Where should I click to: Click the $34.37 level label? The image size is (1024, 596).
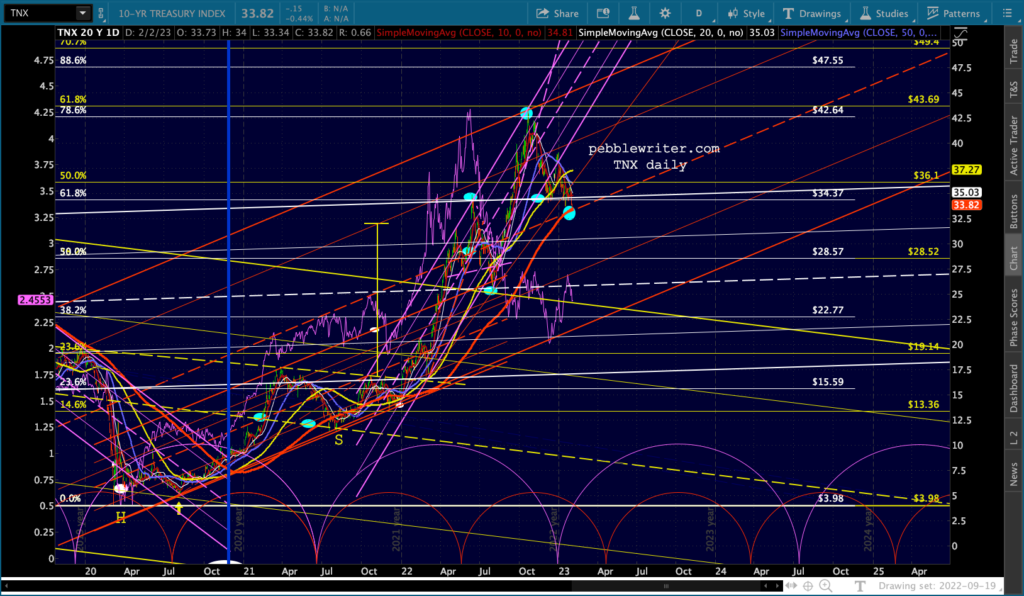[x=827, y=193]
